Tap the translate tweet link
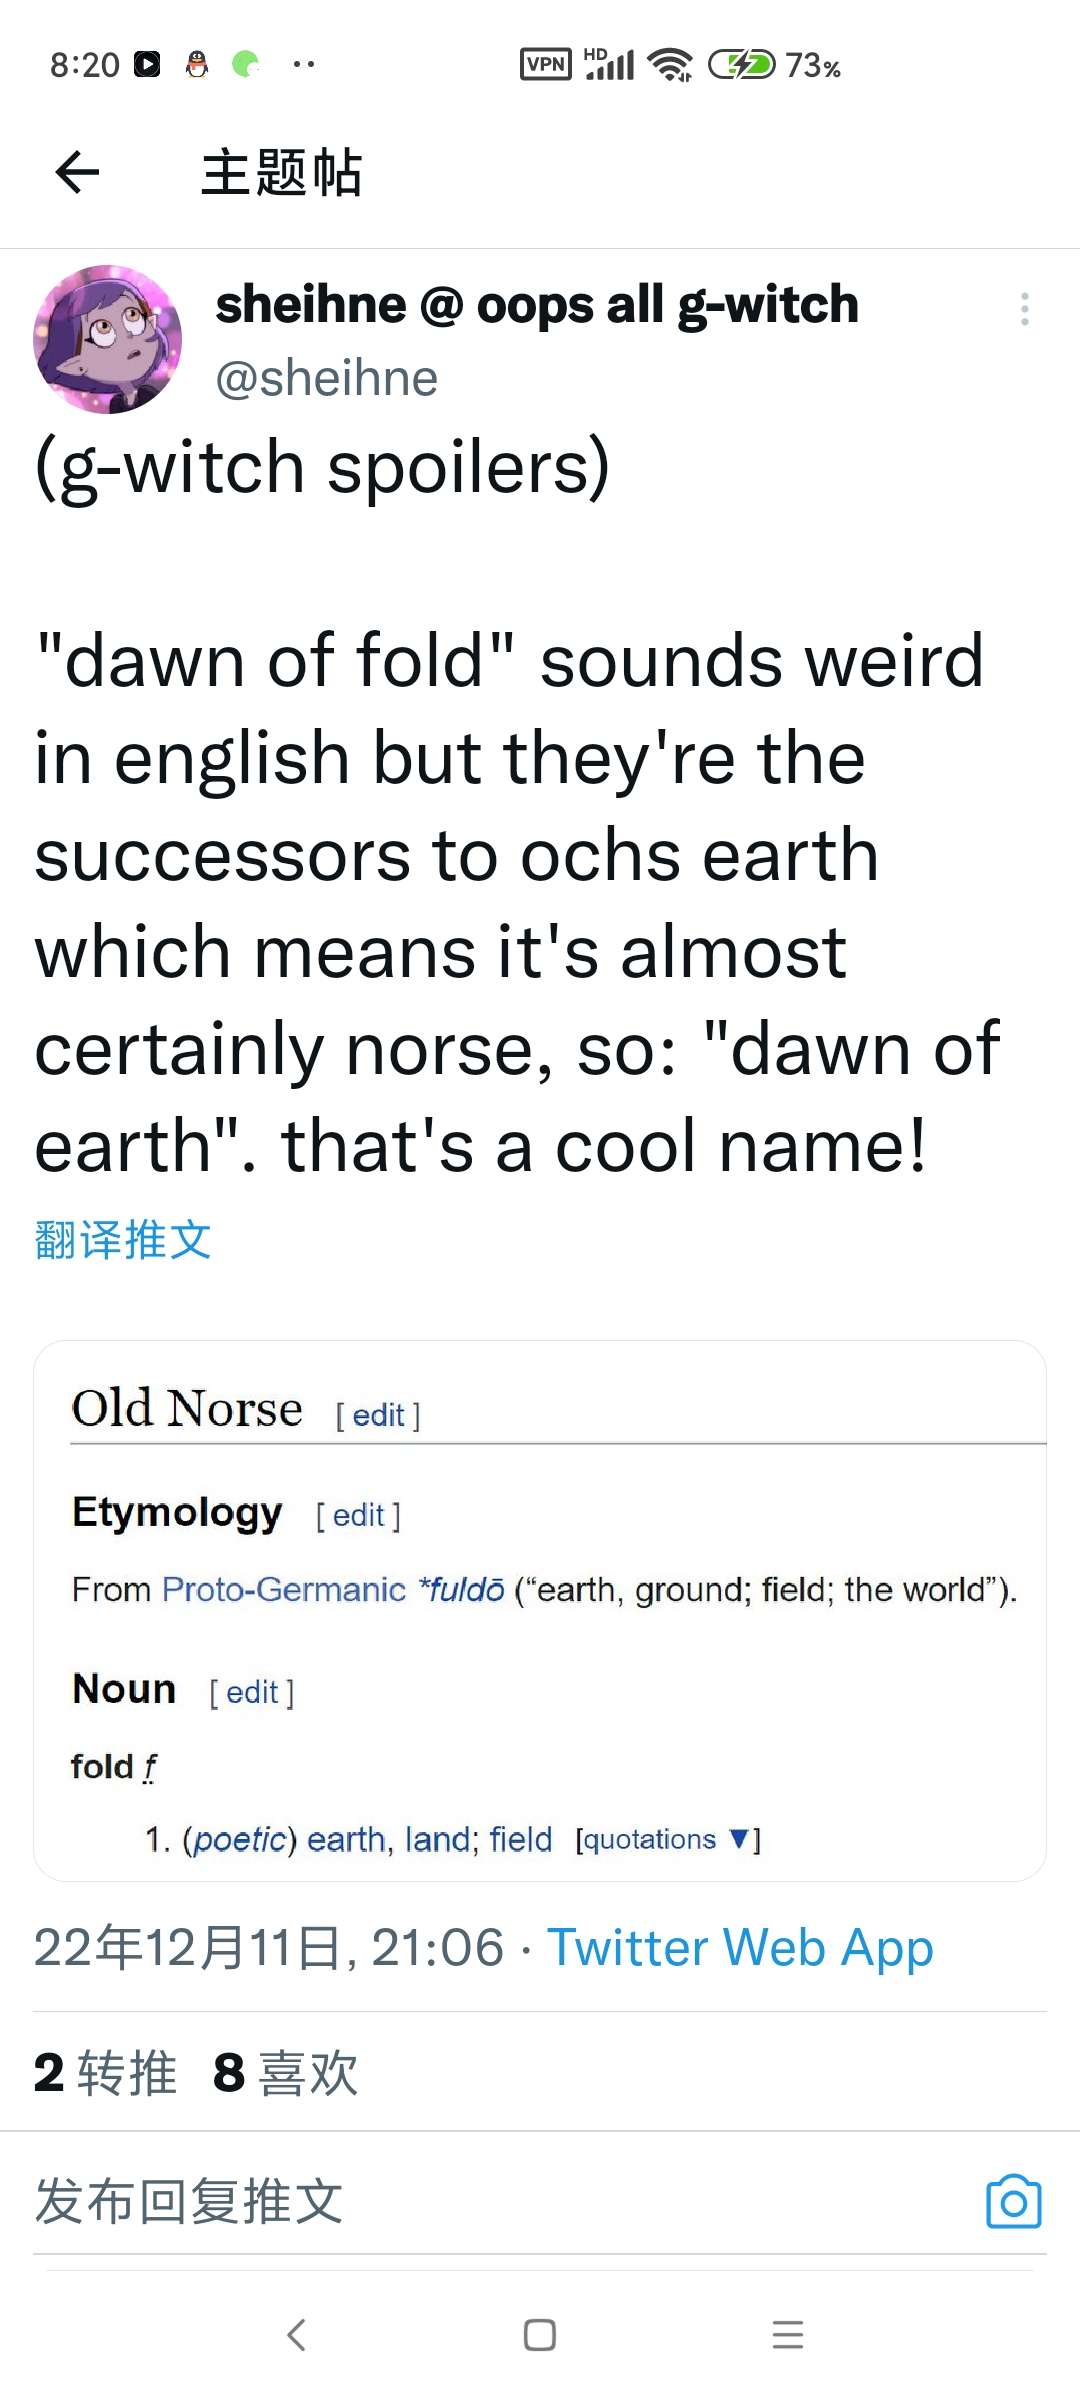Screen dimensions: 1080x2400 click(x=123, y=1240)
